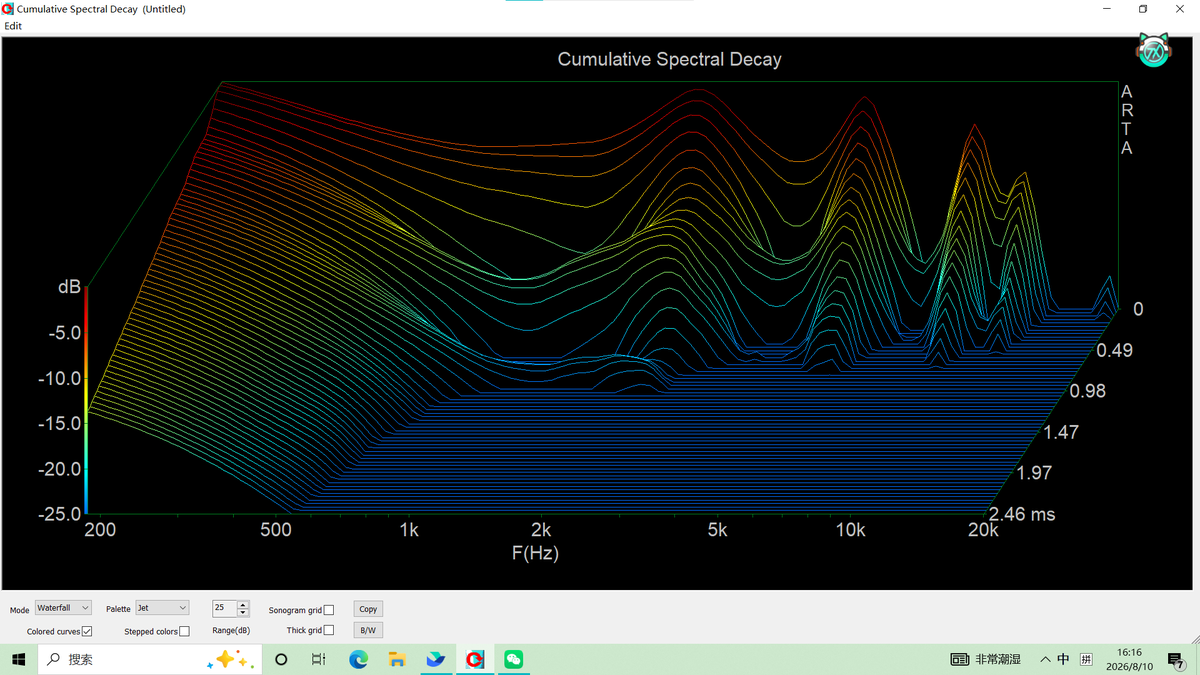This screenshot has width=1200, height=675.
Task: Click the 2.46 ms time axis label
Action: (1022, 514)
